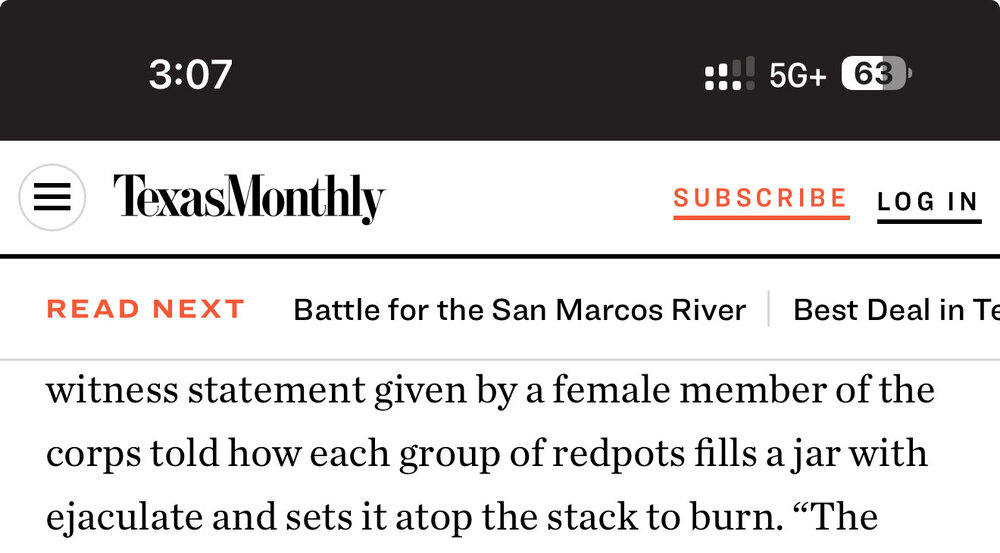Tap the Read Next label
The height and width of the screenshot is (553, 1000).
(146, 309)
